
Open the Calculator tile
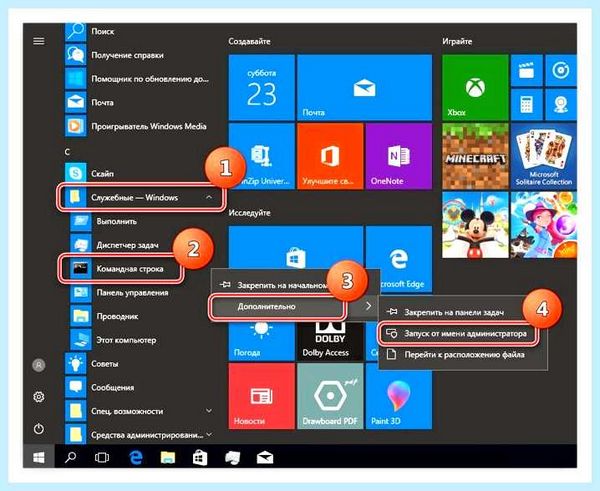[x=527, y=104]
